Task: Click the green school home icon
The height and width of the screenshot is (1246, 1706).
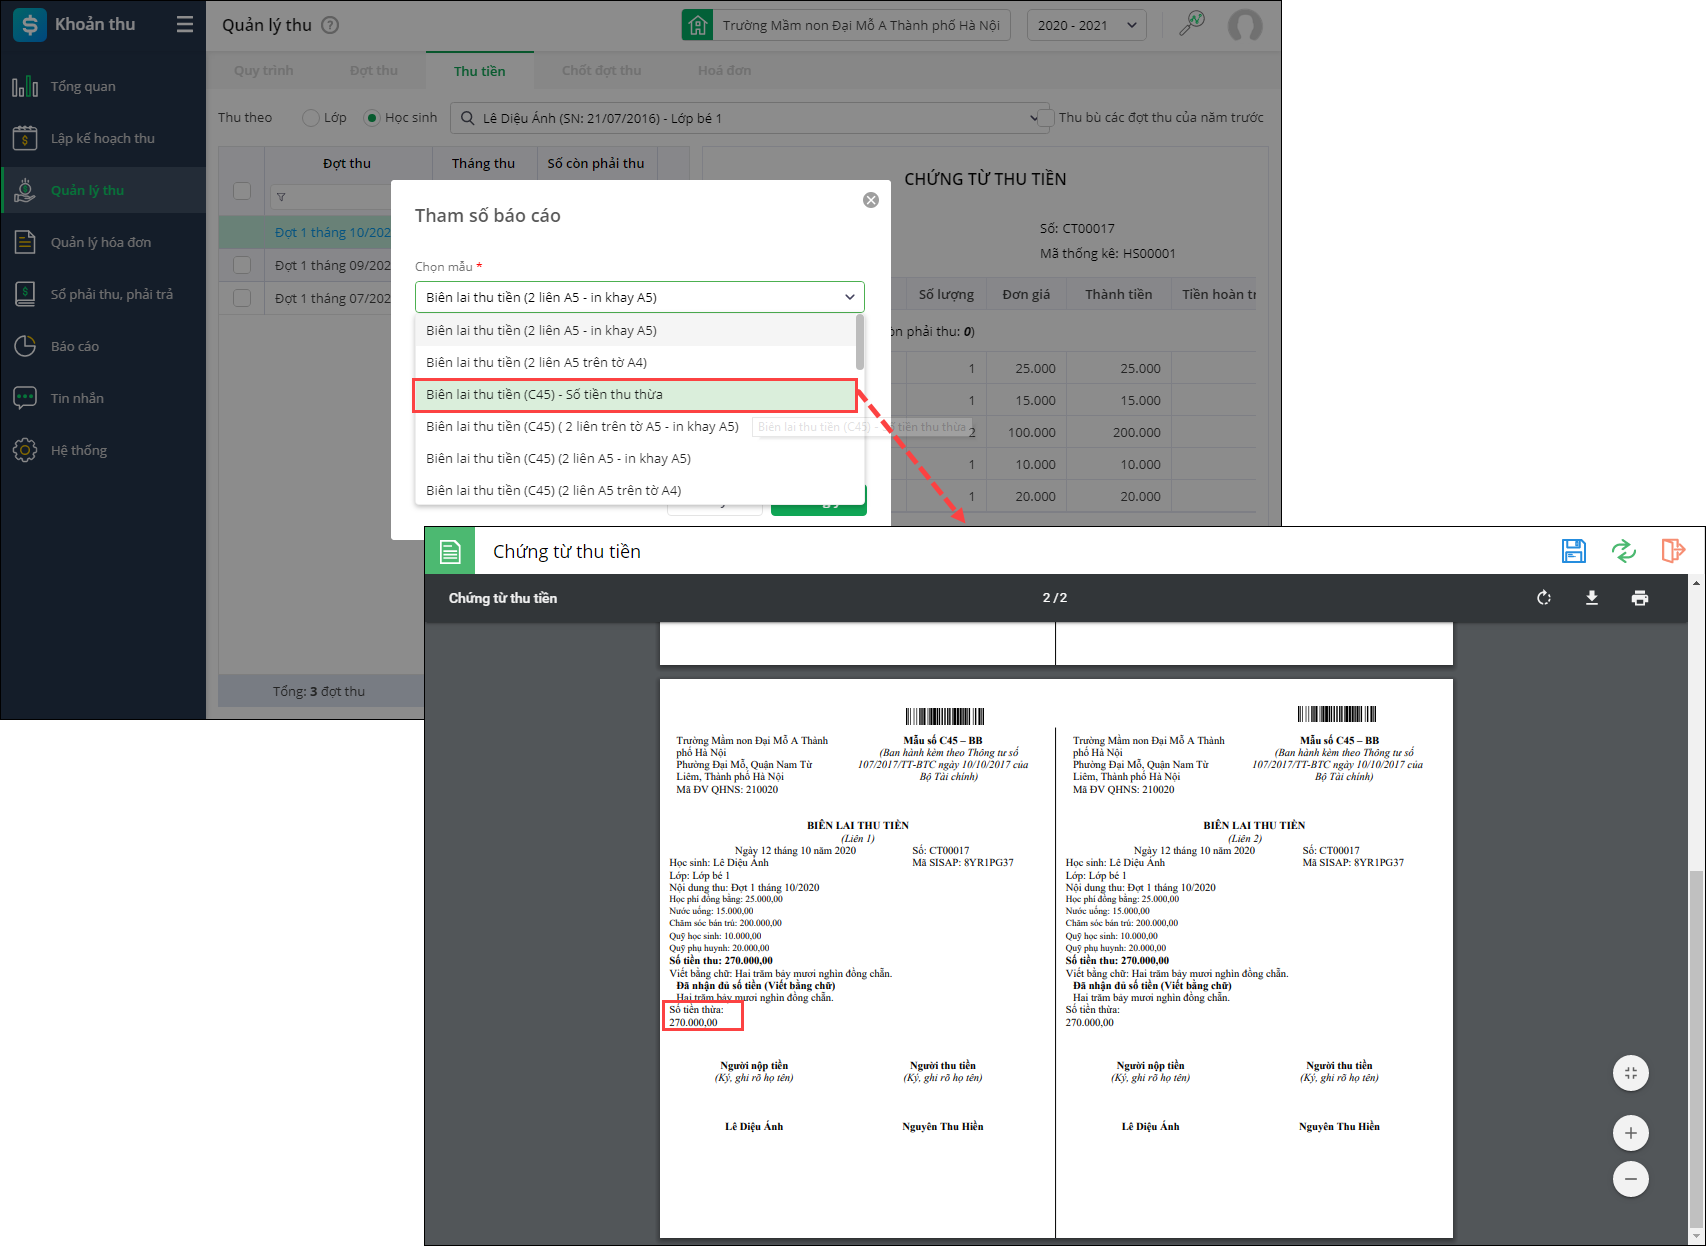Action: 697,25
